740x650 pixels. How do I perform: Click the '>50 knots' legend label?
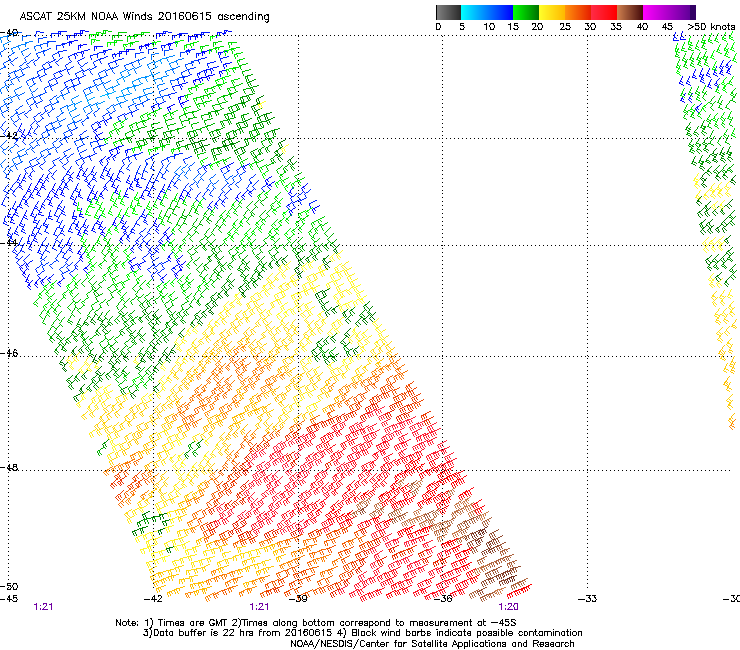[711, 27]
